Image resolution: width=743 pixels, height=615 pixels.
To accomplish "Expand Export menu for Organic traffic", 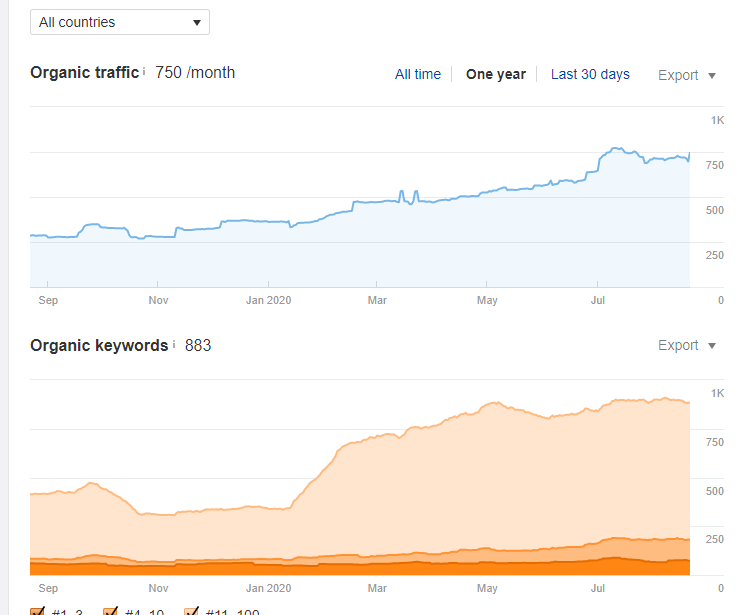I will click(x=687, y=75).
